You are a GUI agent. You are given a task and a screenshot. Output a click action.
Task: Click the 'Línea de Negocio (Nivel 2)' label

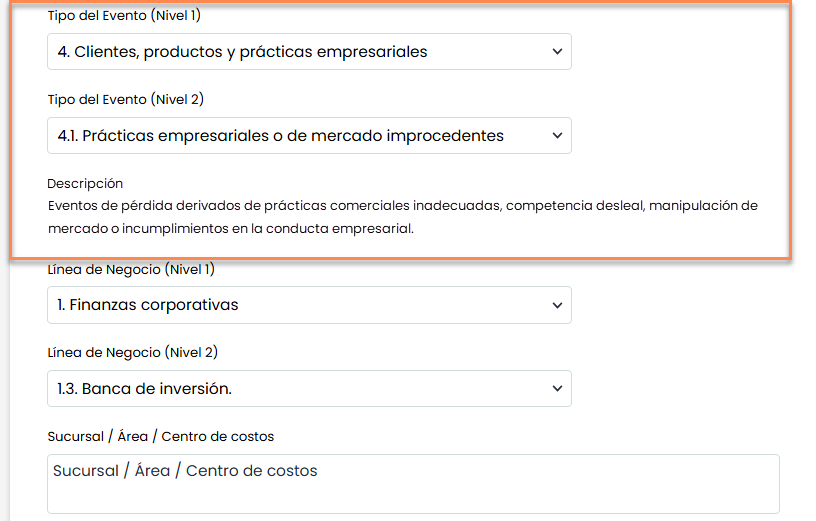click(132, 353)
